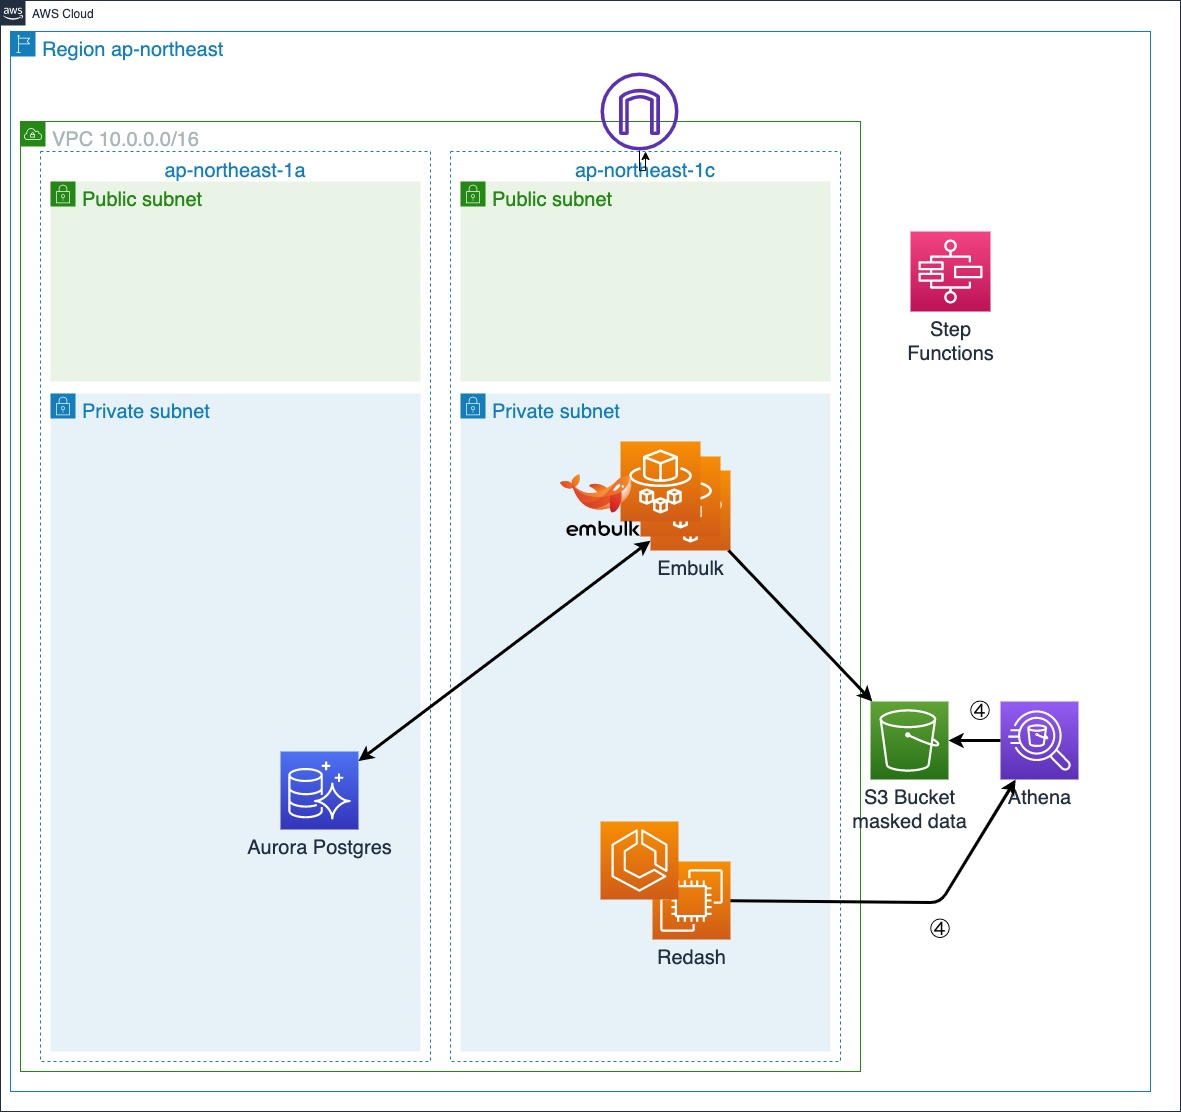
Task: Toggle the Public subnet lock icon in ap-northeast-1a
Action: pyautogui.click(x=62, y=194)
